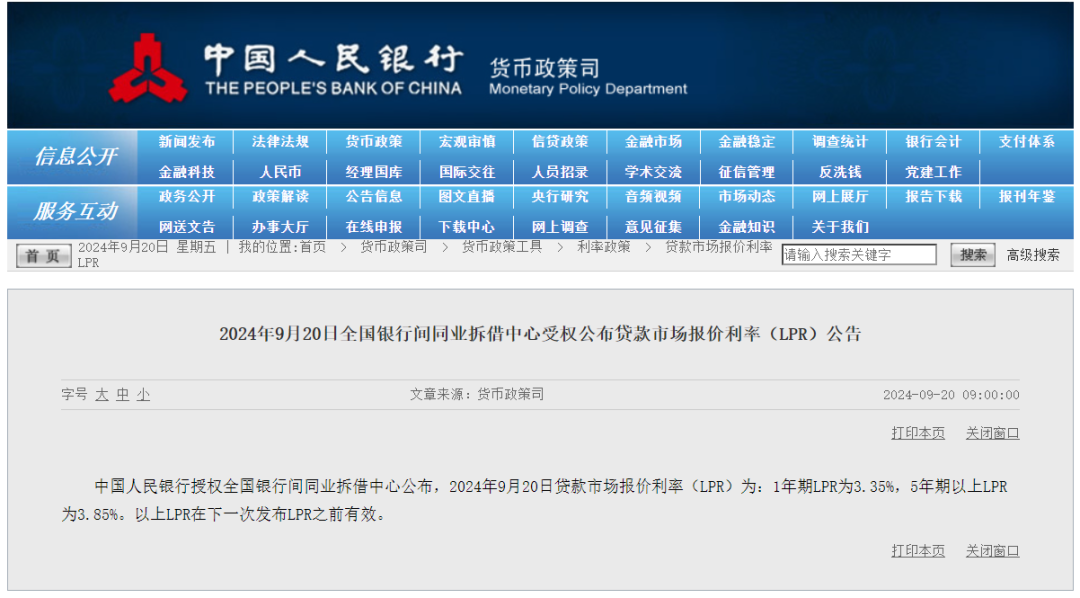Screen dimensions: 1080x598
Task: Open 报告下载 menu item
Action: (933, 197)
